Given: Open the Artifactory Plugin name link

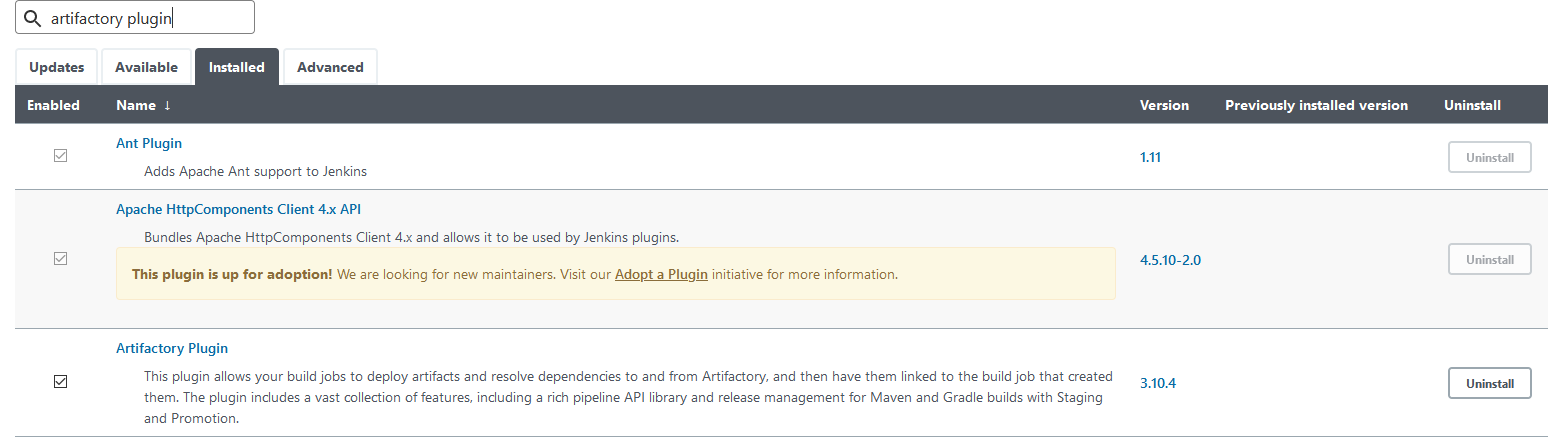Looking at the screenshot, I should [x=172, y=348].
